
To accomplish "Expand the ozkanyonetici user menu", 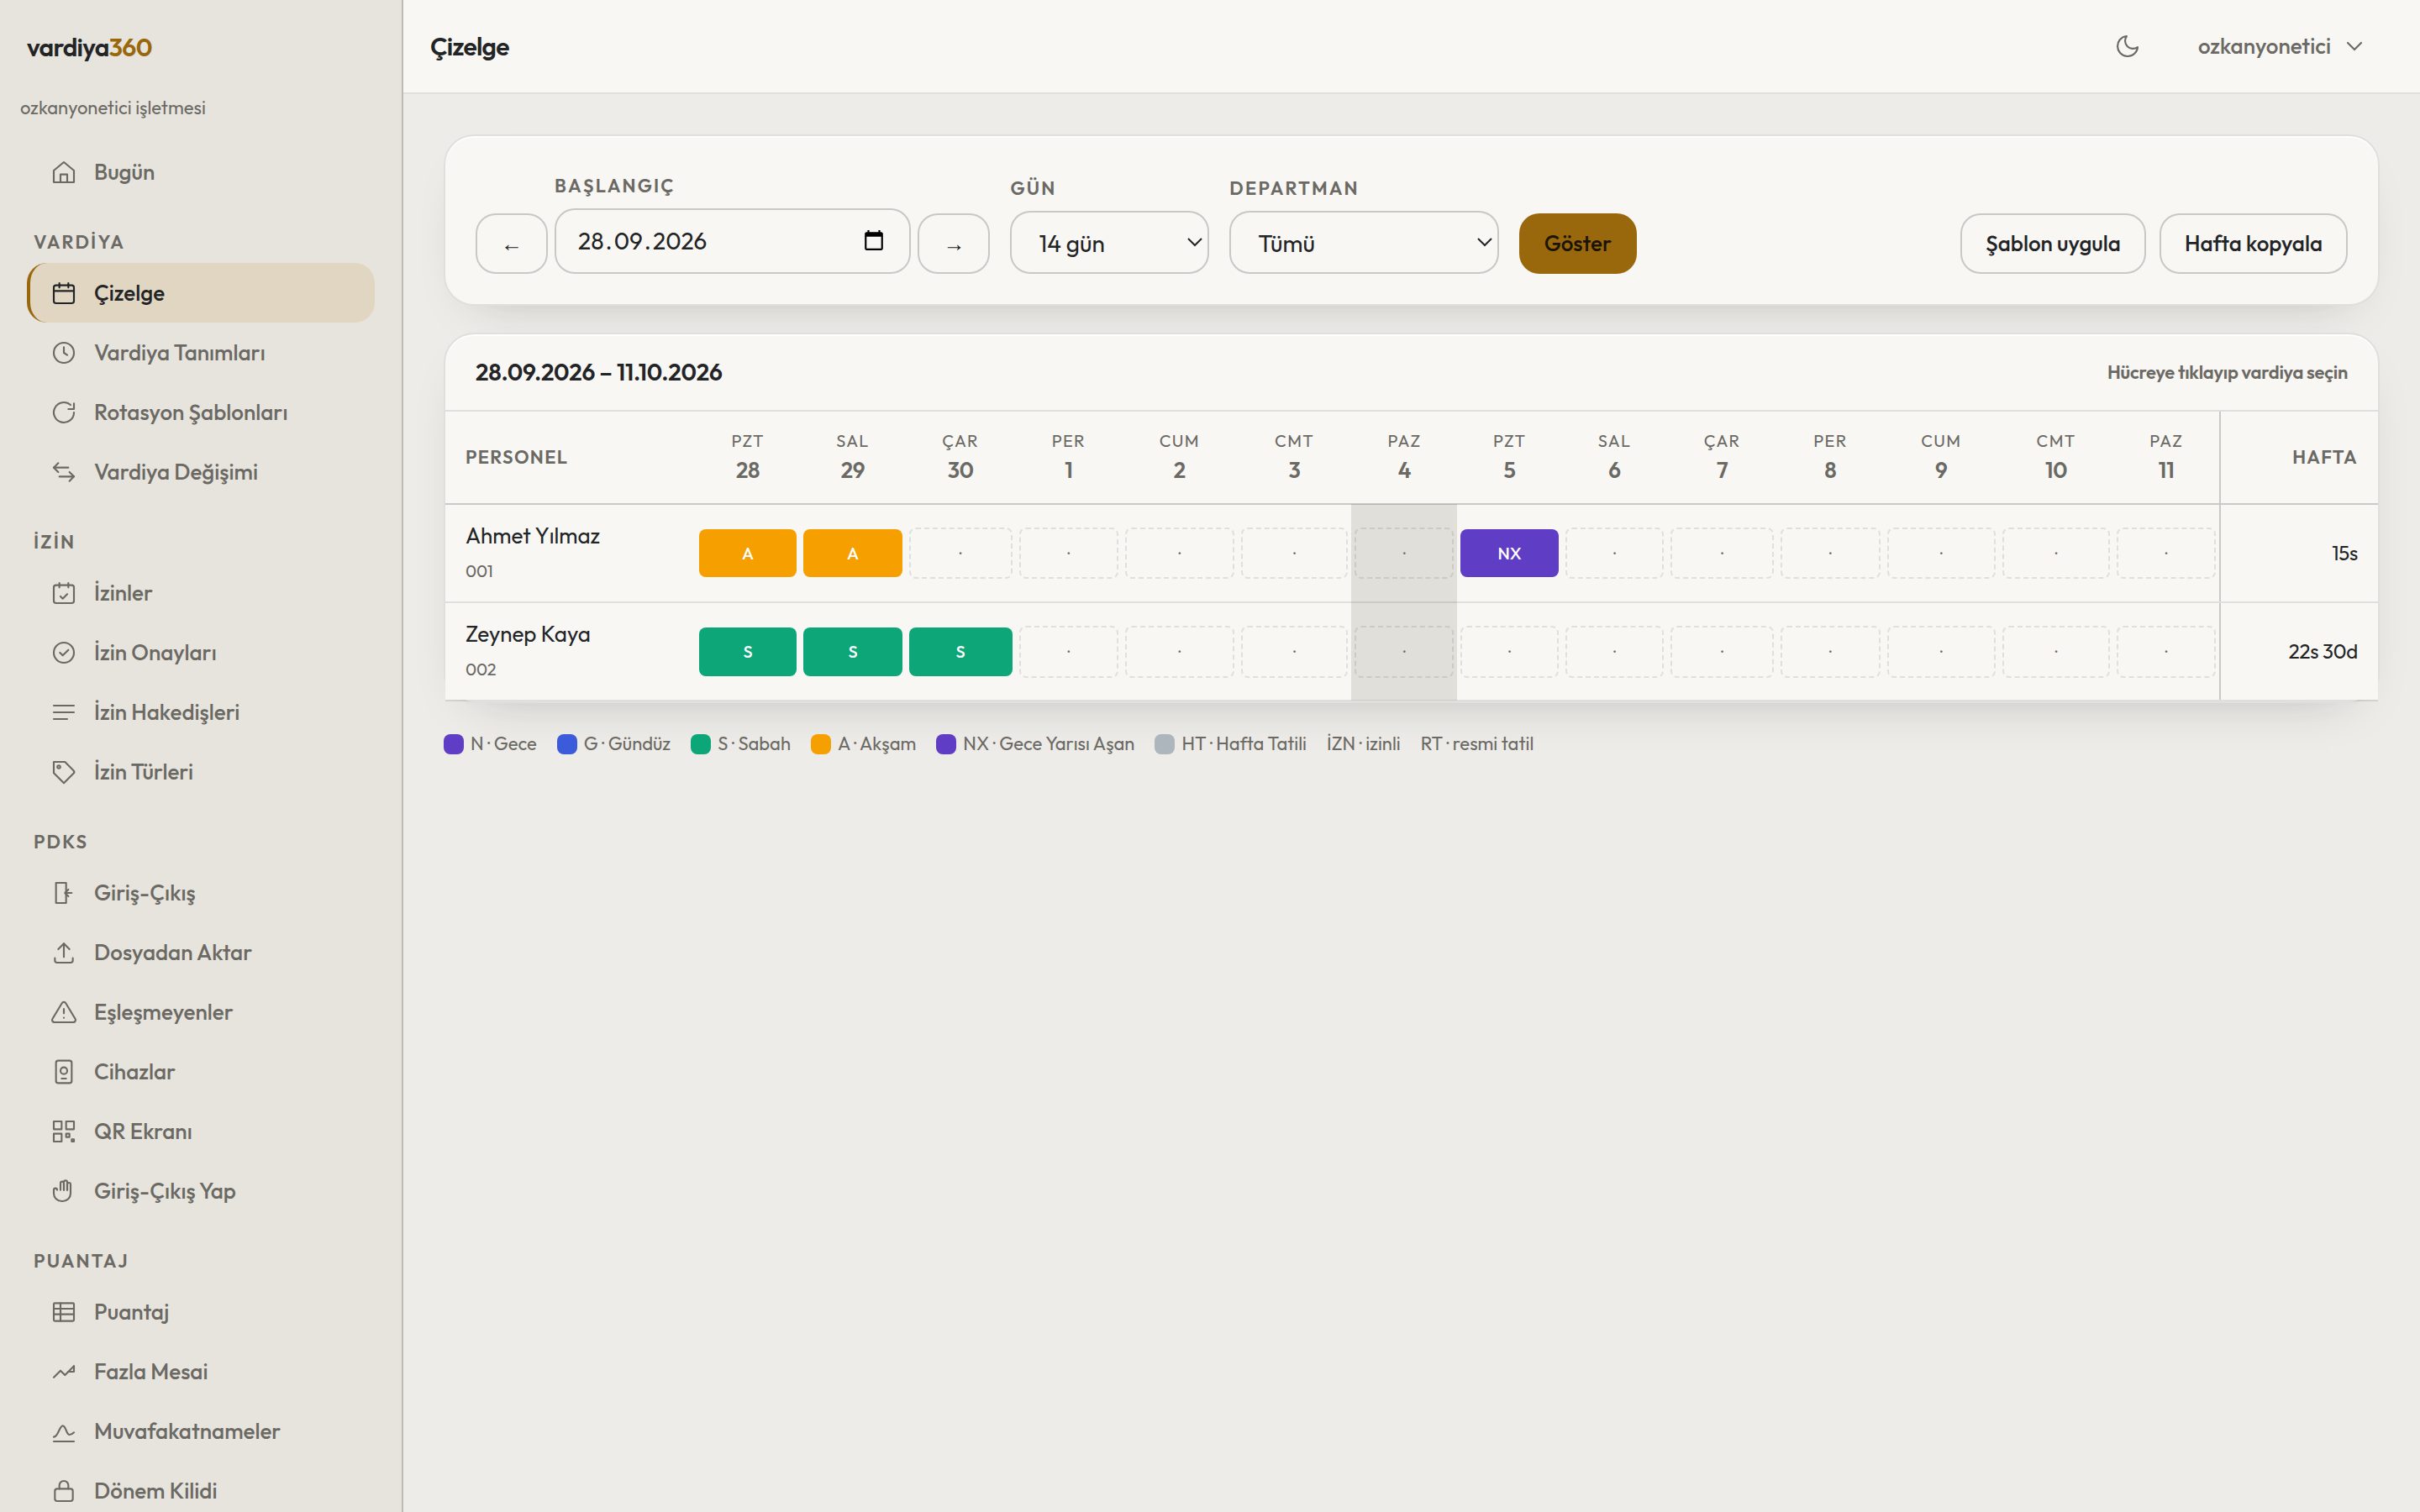I will point(2279,46).
